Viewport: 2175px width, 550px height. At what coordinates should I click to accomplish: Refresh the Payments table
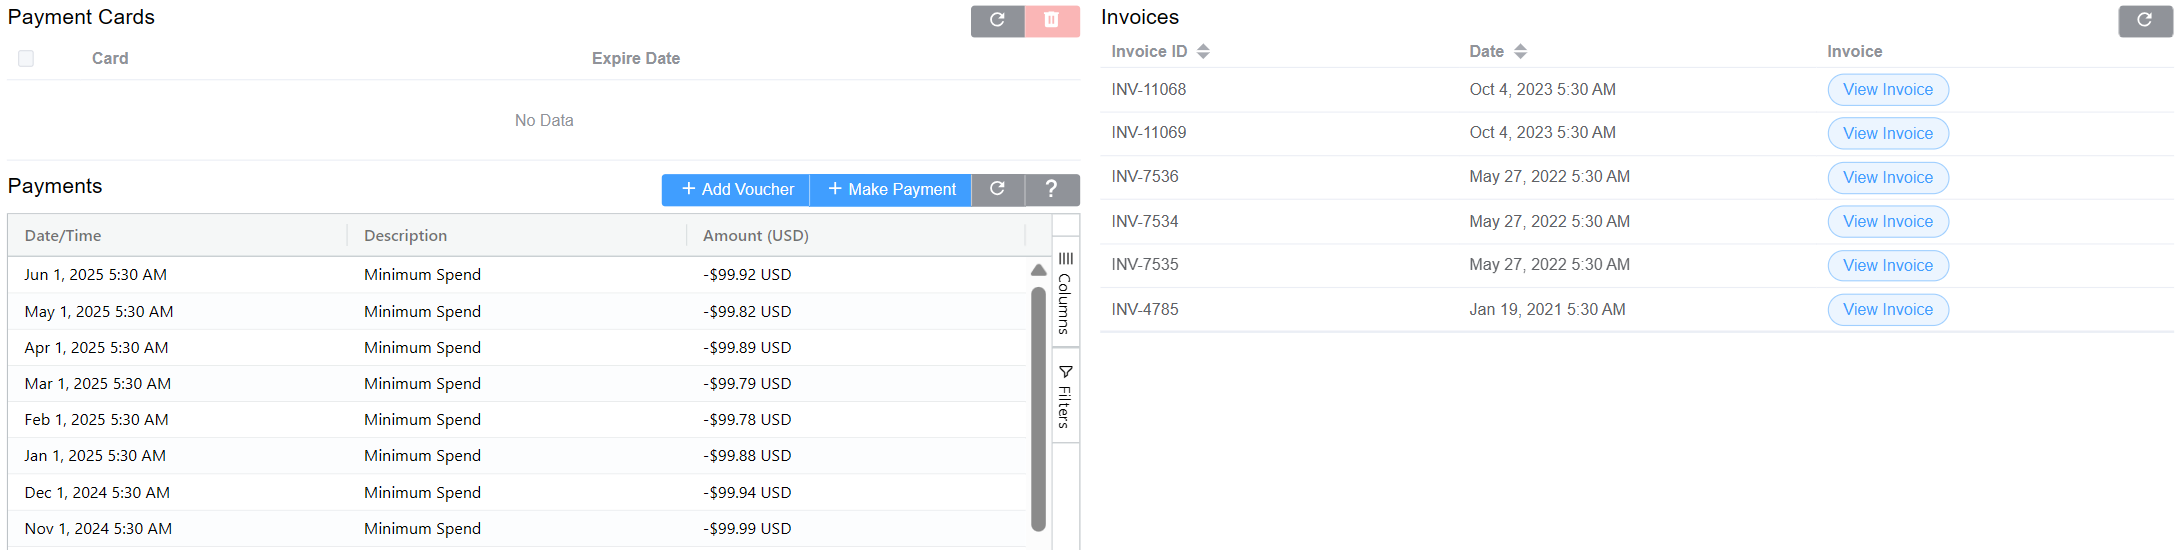click(997, 189)
